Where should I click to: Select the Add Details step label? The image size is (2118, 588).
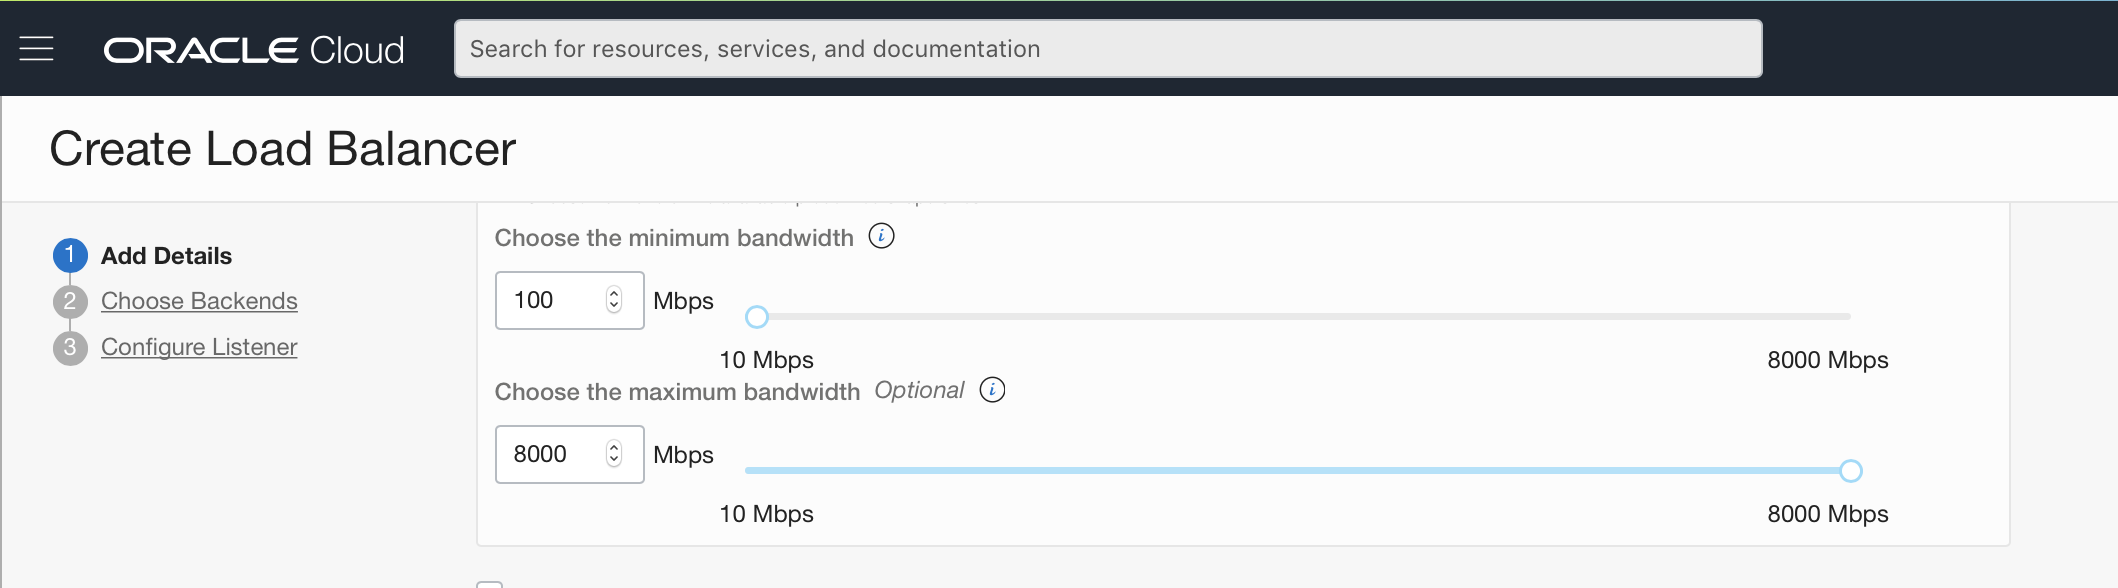coord(166,256)
